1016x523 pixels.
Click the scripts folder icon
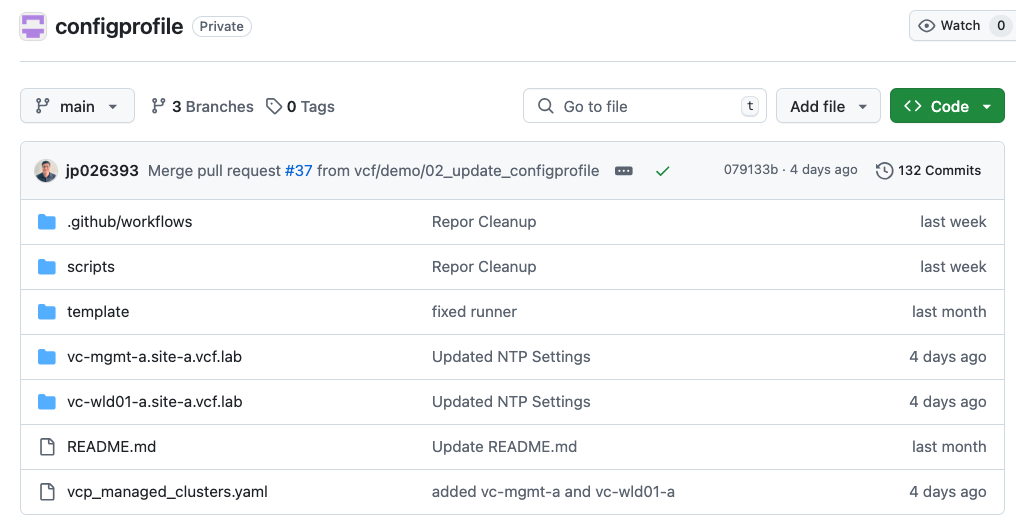[x=47, y=267]
